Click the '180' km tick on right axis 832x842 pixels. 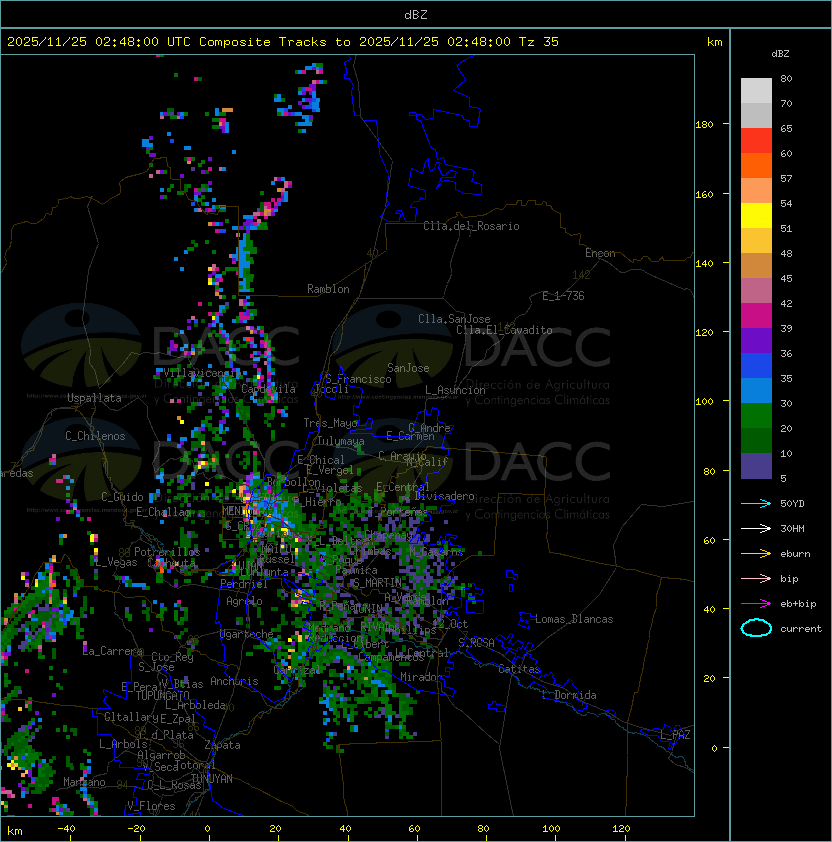[x=704, y=125]
